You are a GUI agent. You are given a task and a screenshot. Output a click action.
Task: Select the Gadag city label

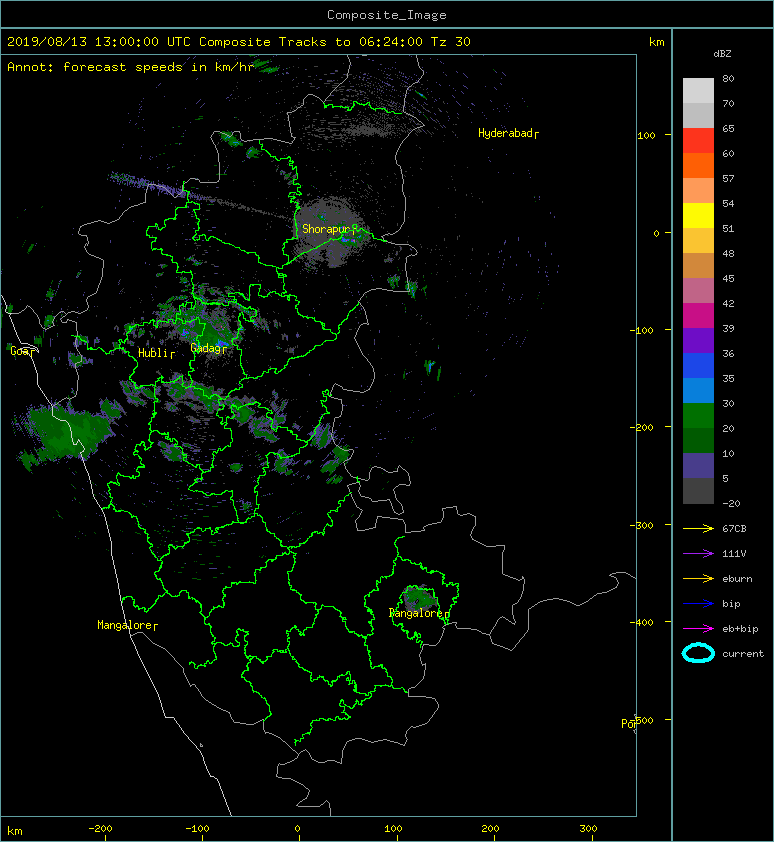208,349
